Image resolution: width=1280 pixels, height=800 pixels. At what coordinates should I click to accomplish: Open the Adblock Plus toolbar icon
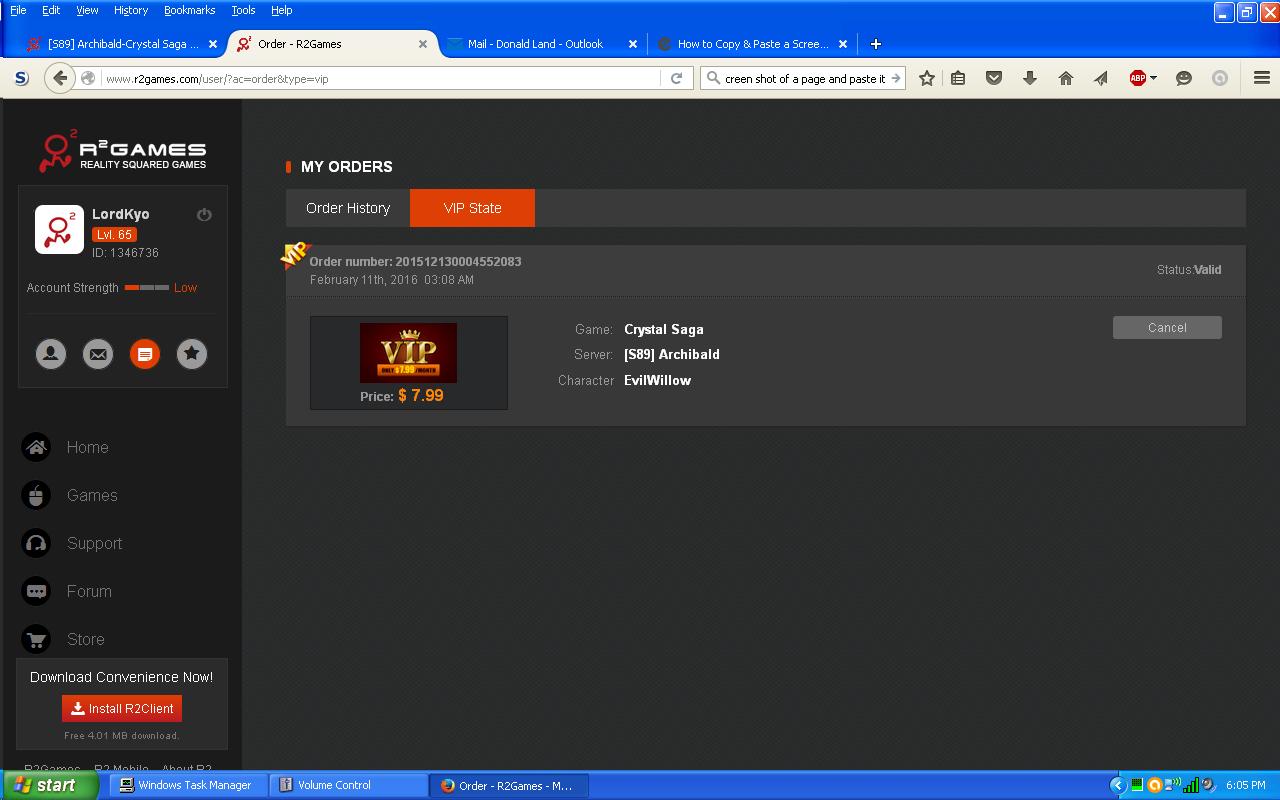click(x=1137, y=78)
